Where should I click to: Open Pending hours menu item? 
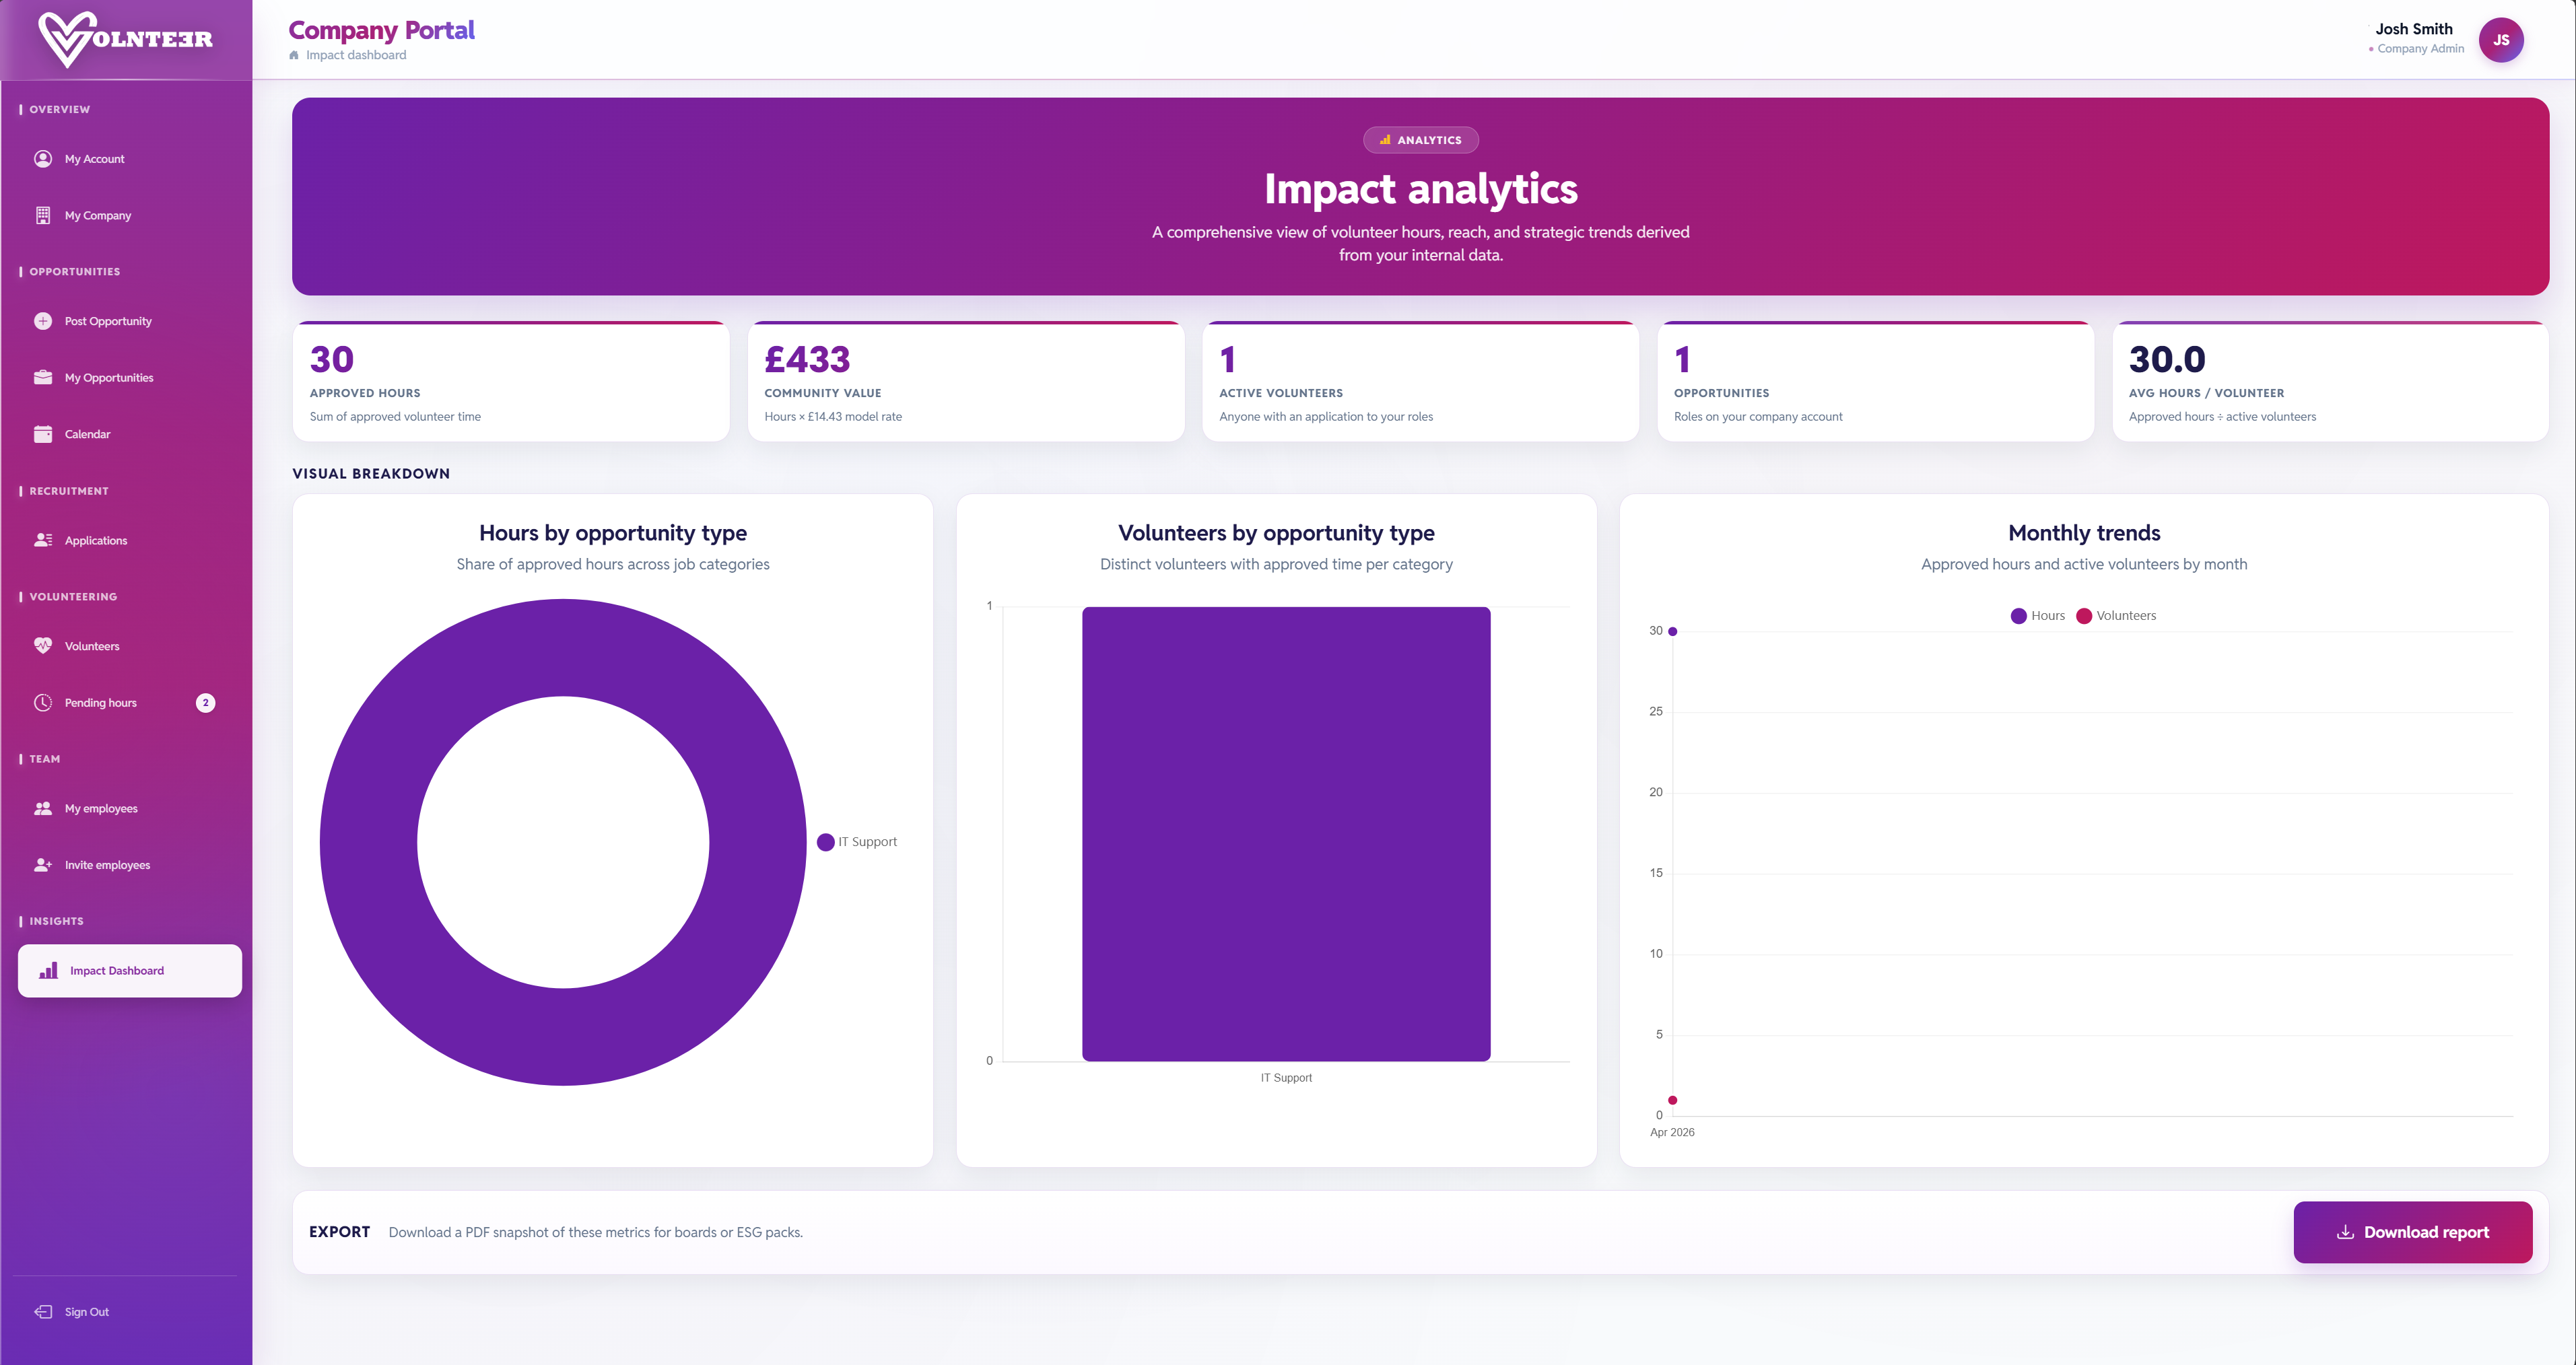[x=130, y=702]
